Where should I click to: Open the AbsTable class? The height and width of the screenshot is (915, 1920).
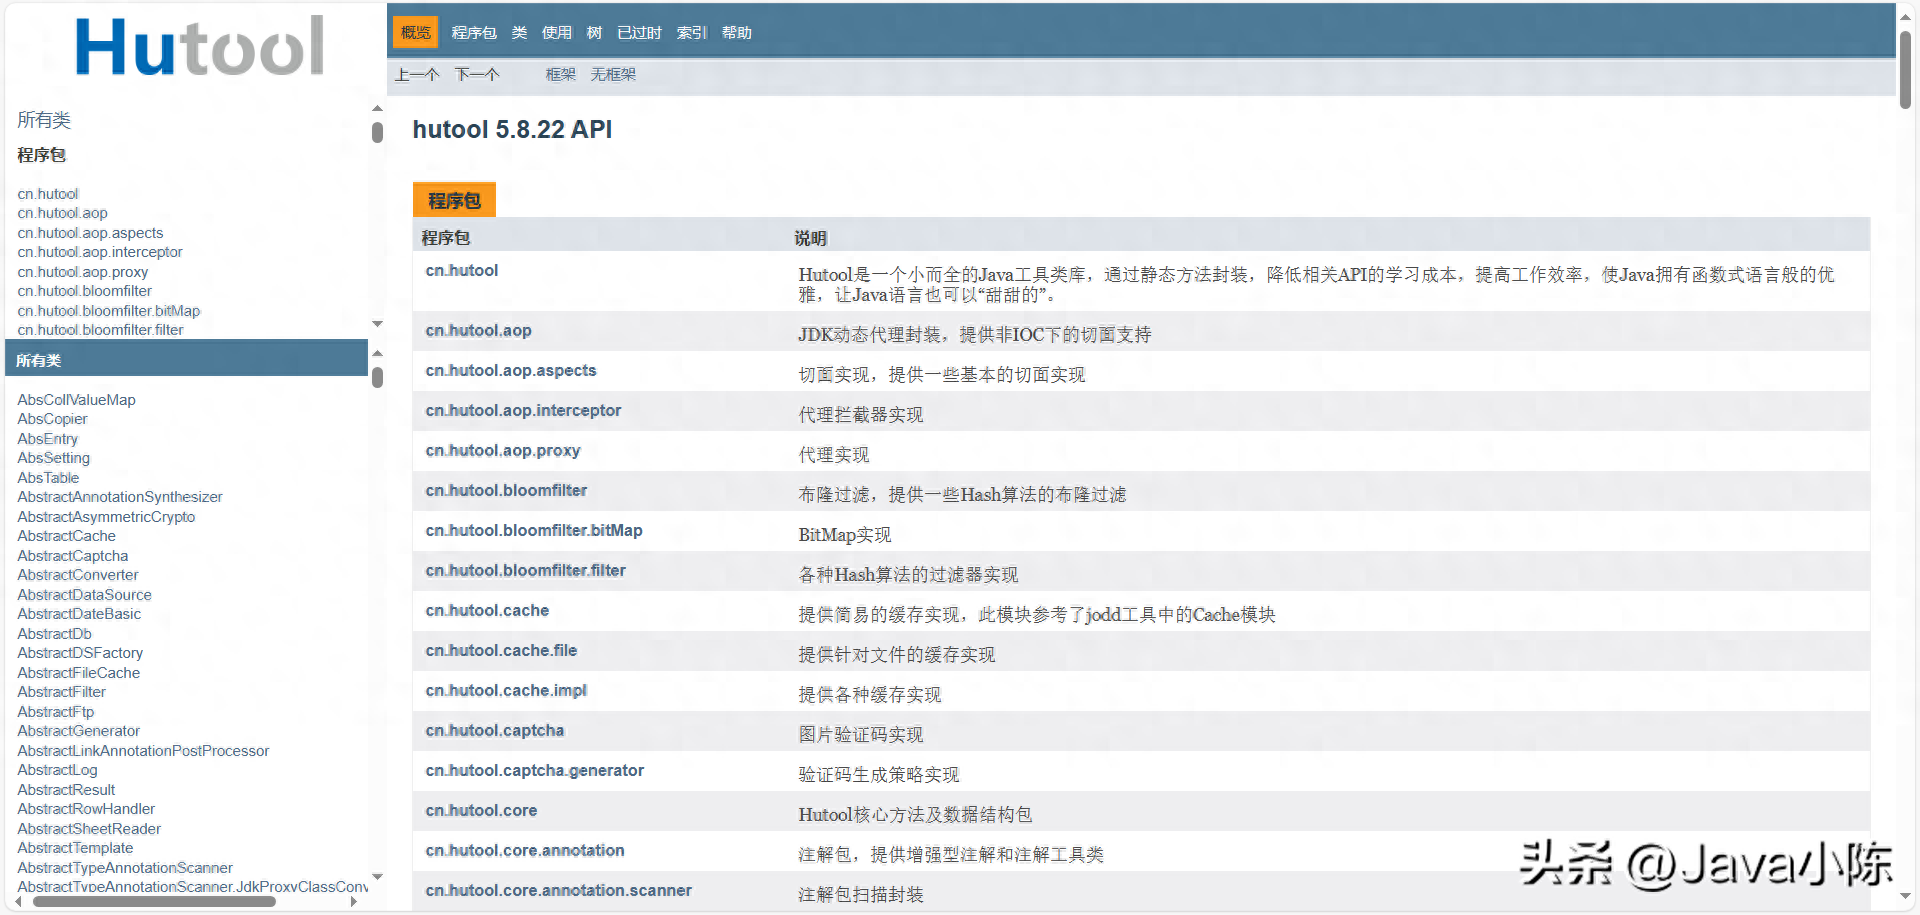tap(48, 478)
